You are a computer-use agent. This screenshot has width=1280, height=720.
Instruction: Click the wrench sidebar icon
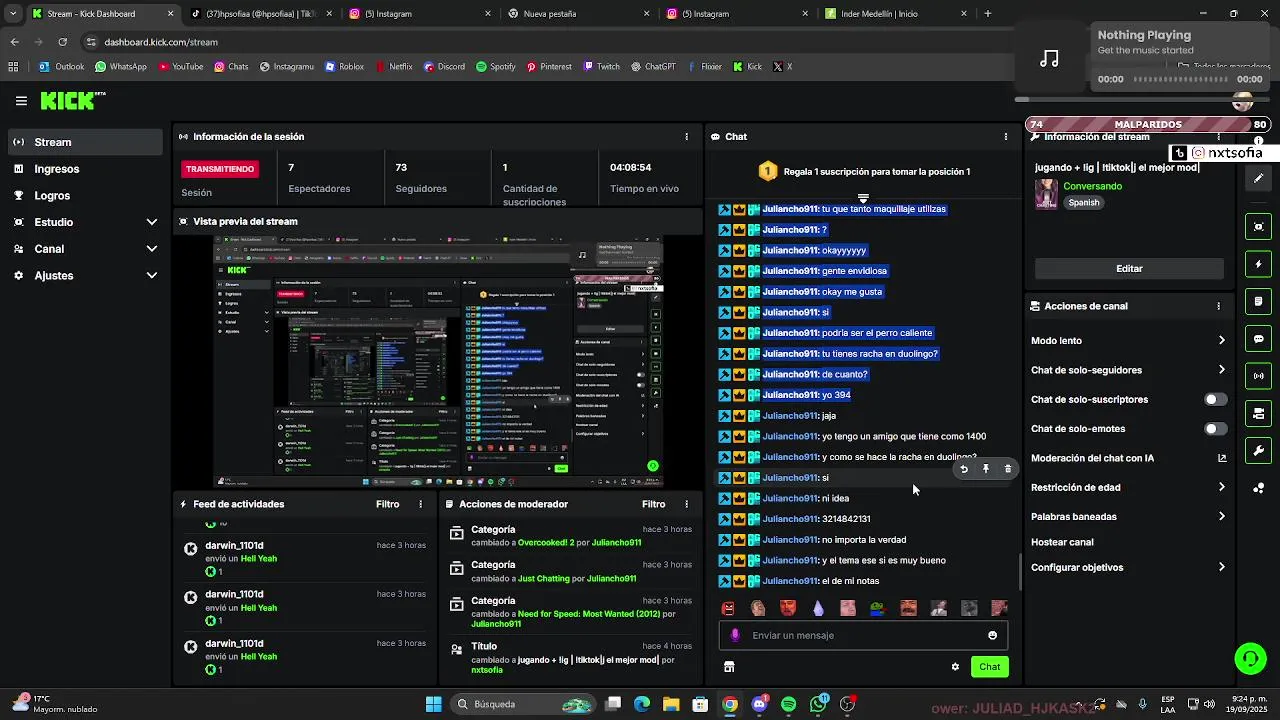coord(1259,451)
